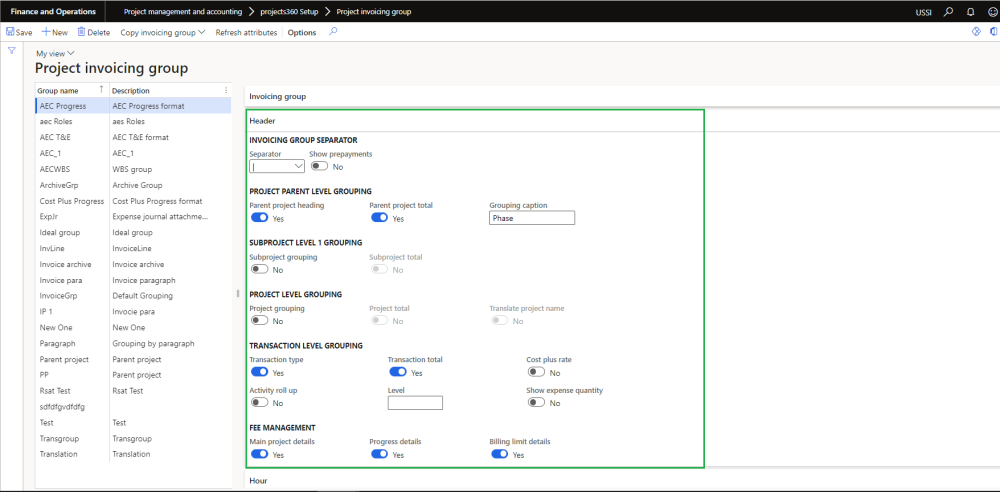The width and height of the screenshot is (1000, 492).
Task: Select the Invoice para row
Action: 133,280
